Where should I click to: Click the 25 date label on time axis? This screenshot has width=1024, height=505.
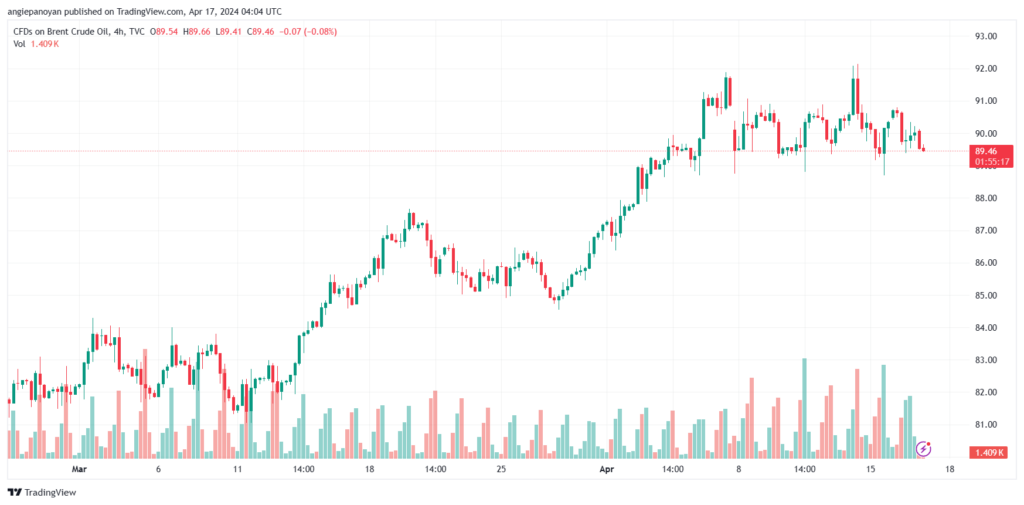coord(502,469)
